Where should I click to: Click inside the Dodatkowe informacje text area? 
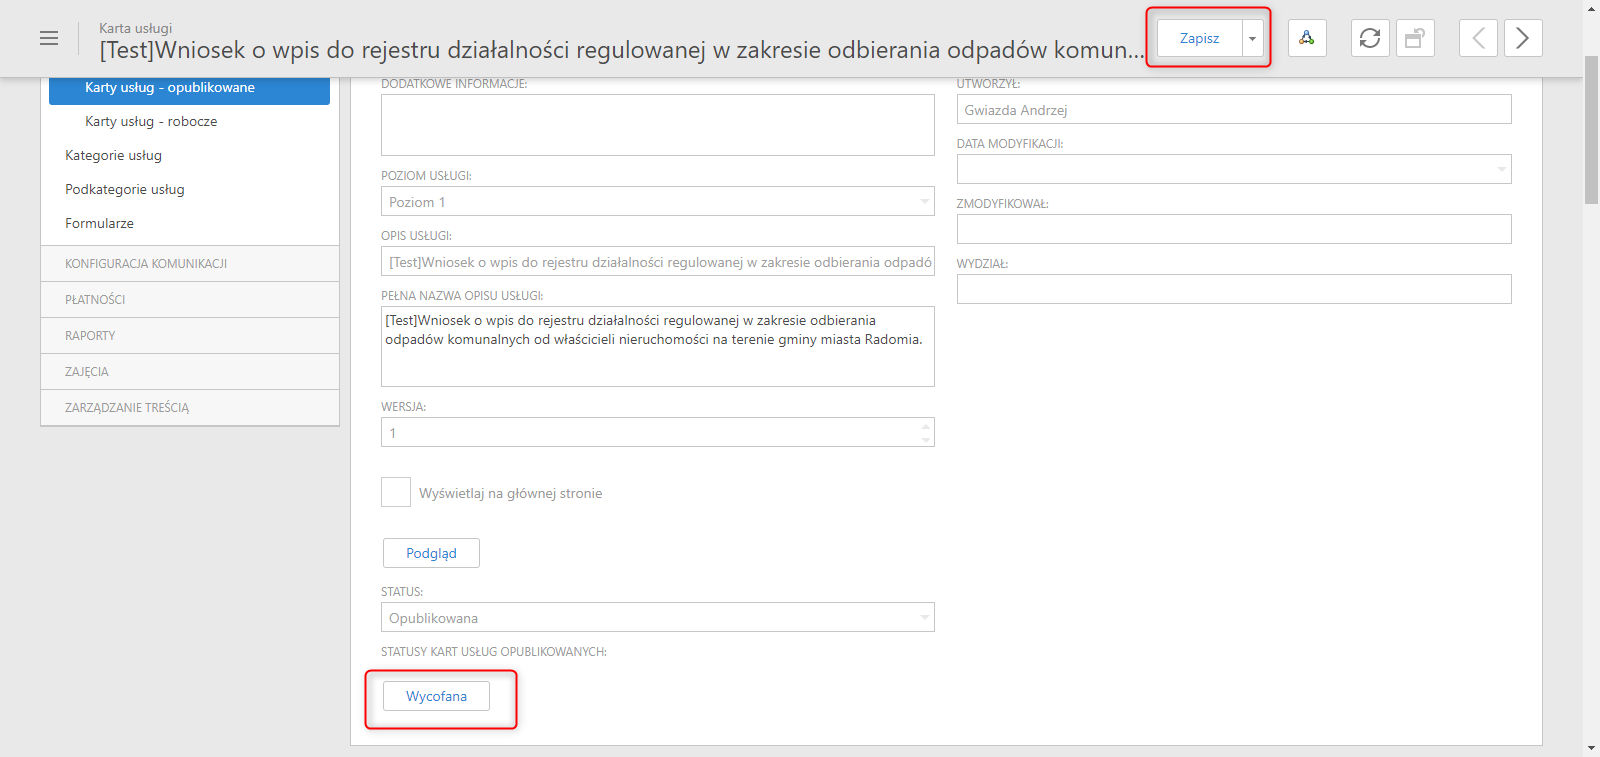[x=658, y=125]
